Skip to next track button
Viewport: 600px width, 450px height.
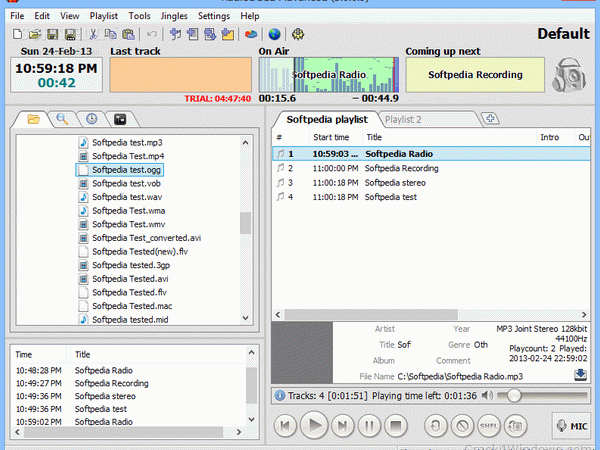coord(342,426)
